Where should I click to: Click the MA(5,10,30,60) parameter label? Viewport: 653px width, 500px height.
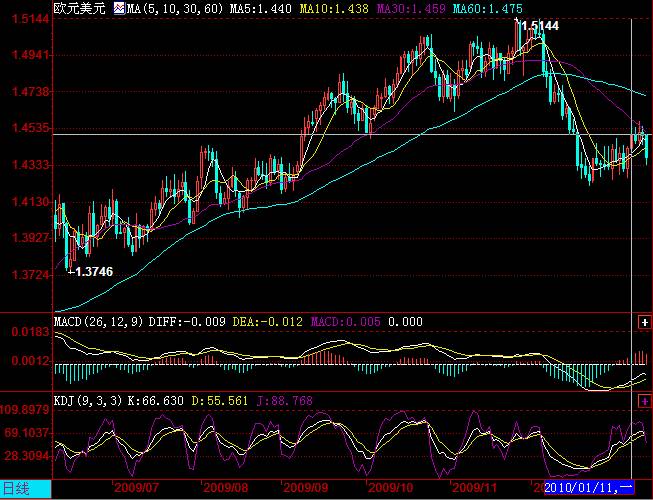pos(175,8)
